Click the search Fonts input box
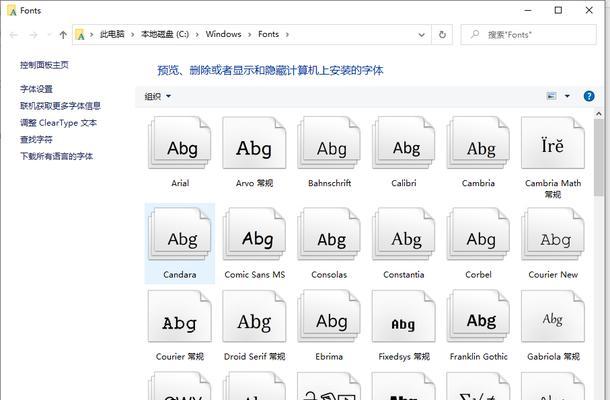Image resolution: width=610 pixels, height=400 pixels. point(528,35)
